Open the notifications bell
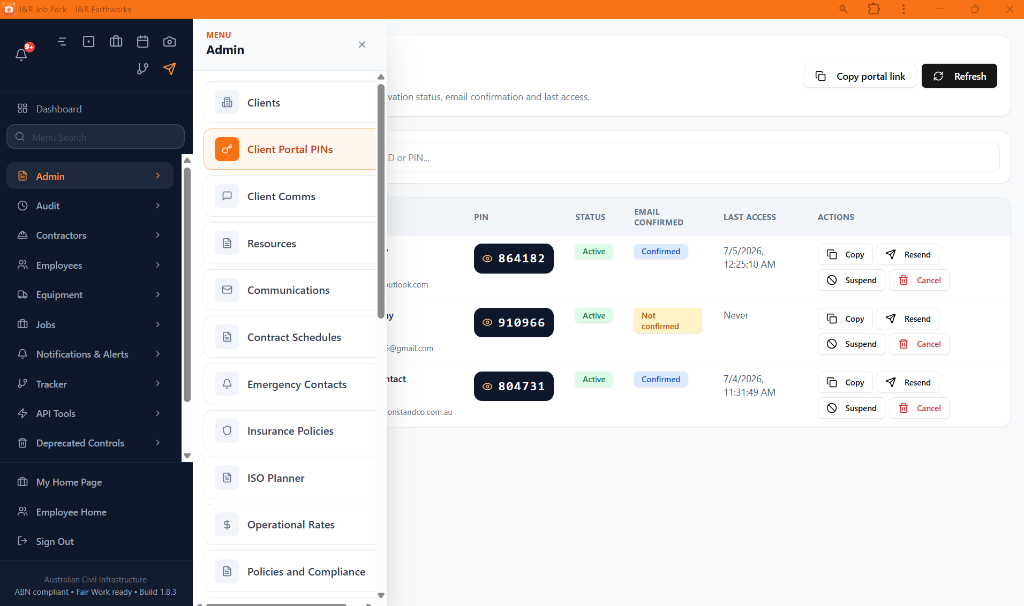This screenshot has width=1024, height=606. (22, 54)
